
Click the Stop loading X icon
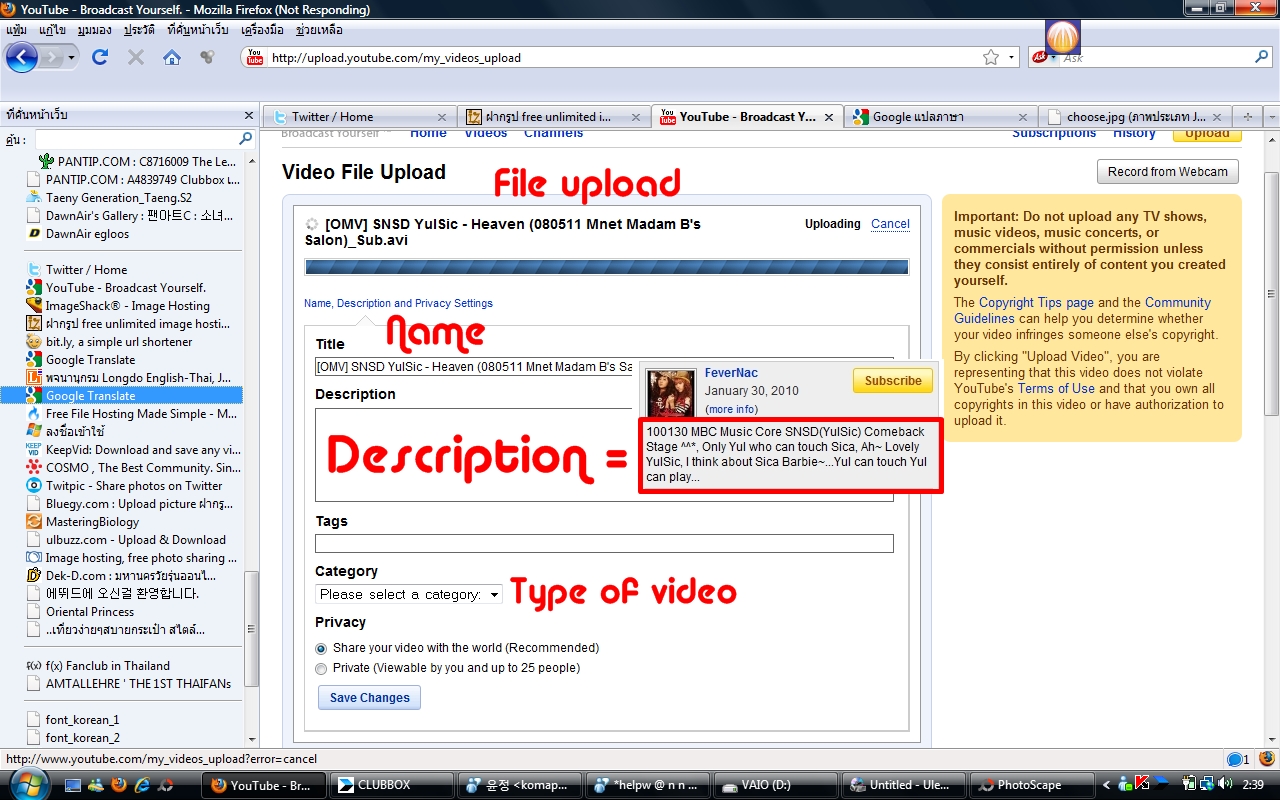pos(136,57)
